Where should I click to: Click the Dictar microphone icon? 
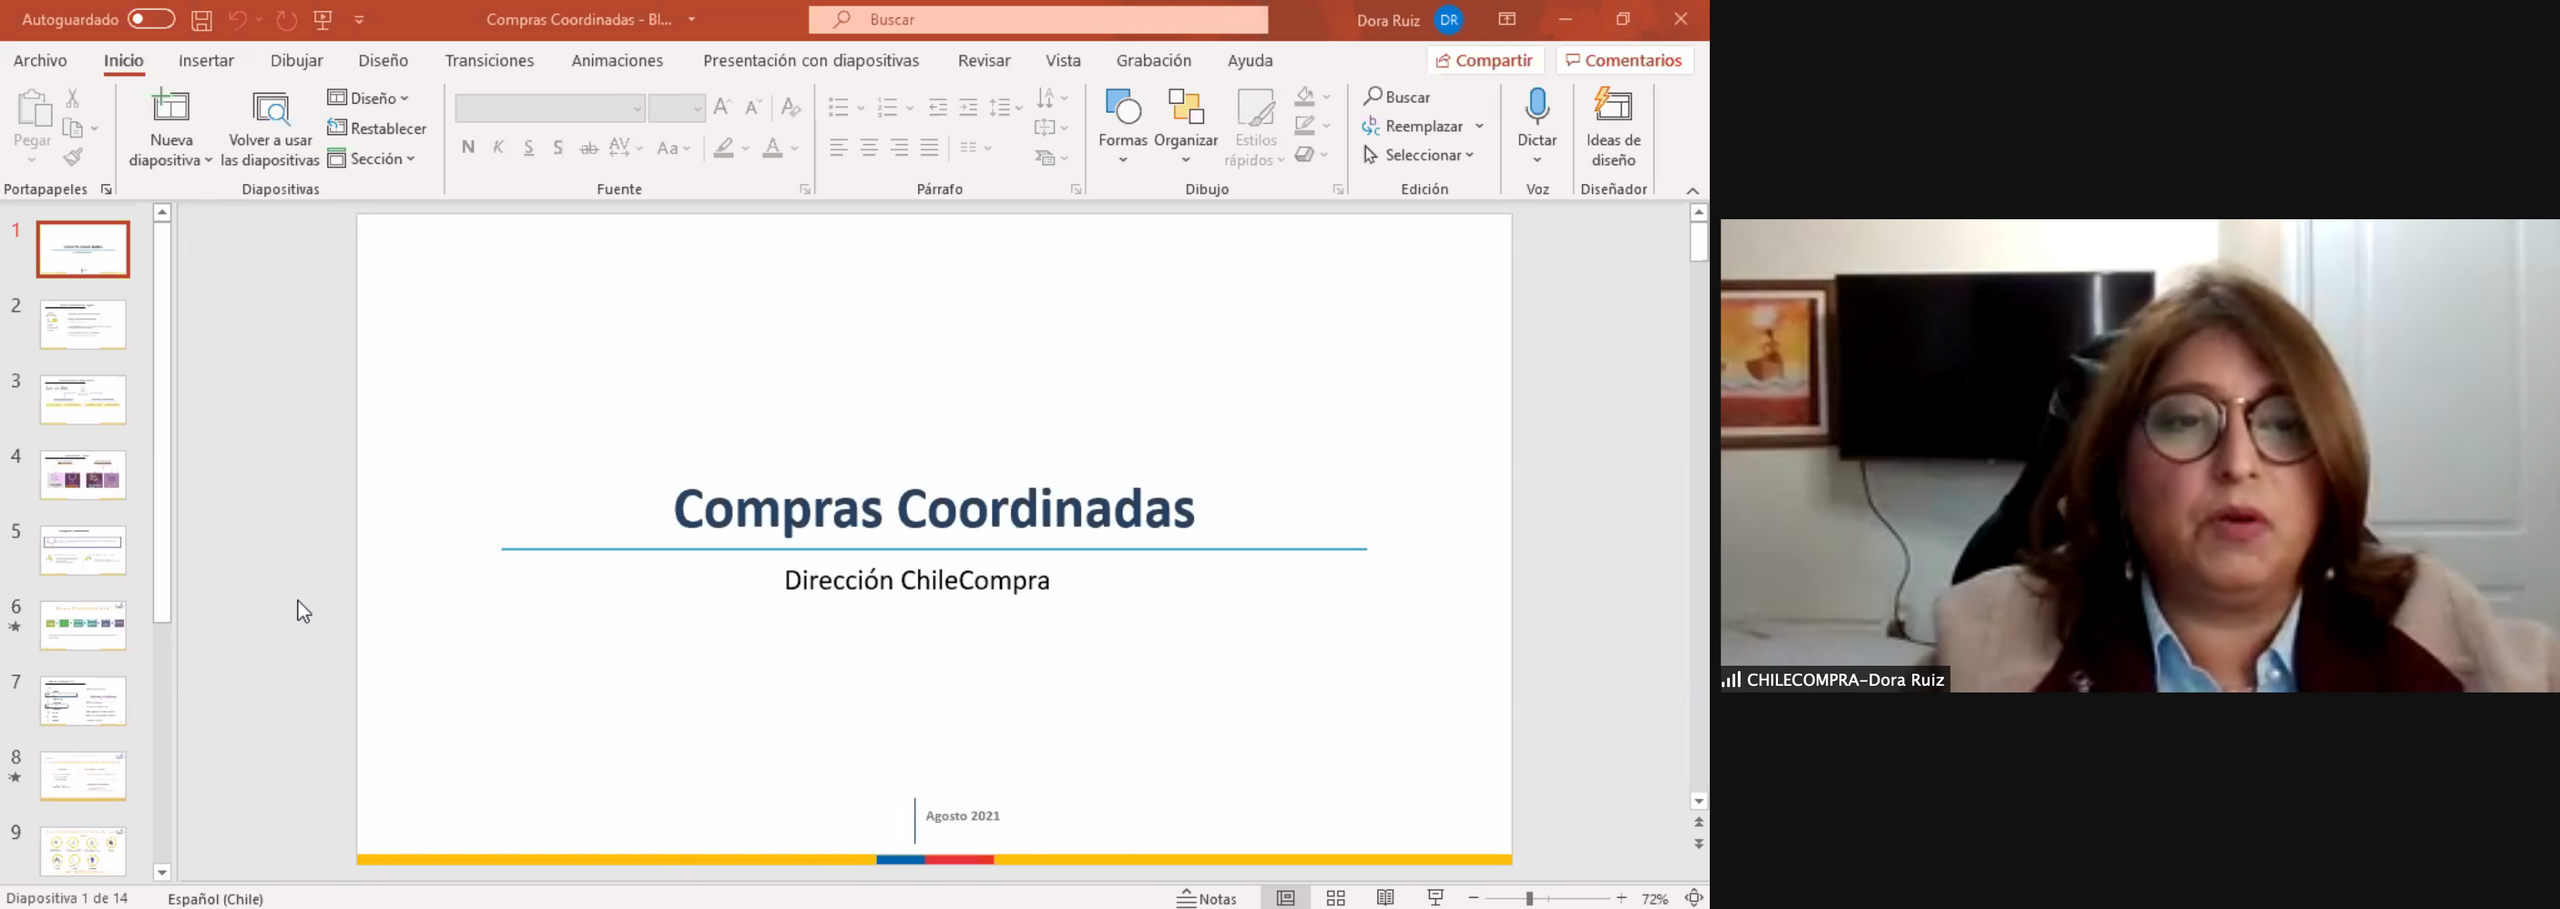tap(1536, 107)
